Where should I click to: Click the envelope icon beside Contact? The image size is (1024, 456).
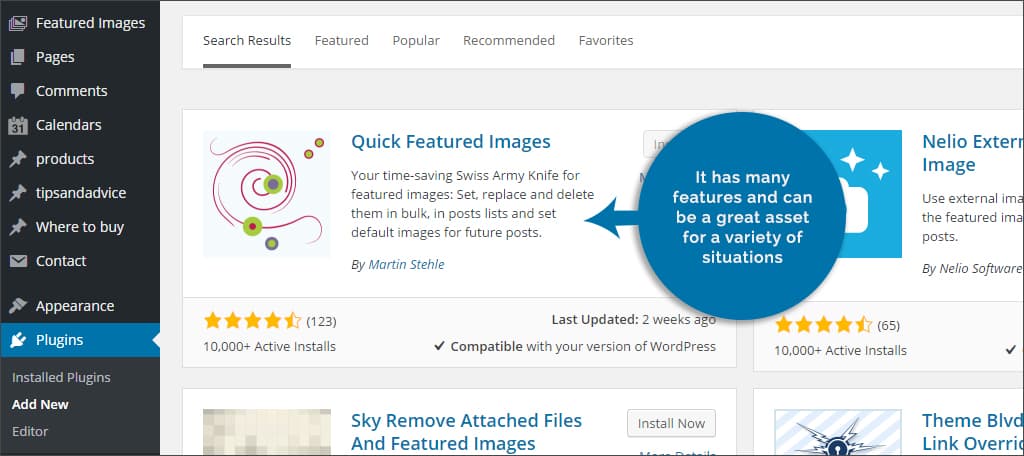18,261
